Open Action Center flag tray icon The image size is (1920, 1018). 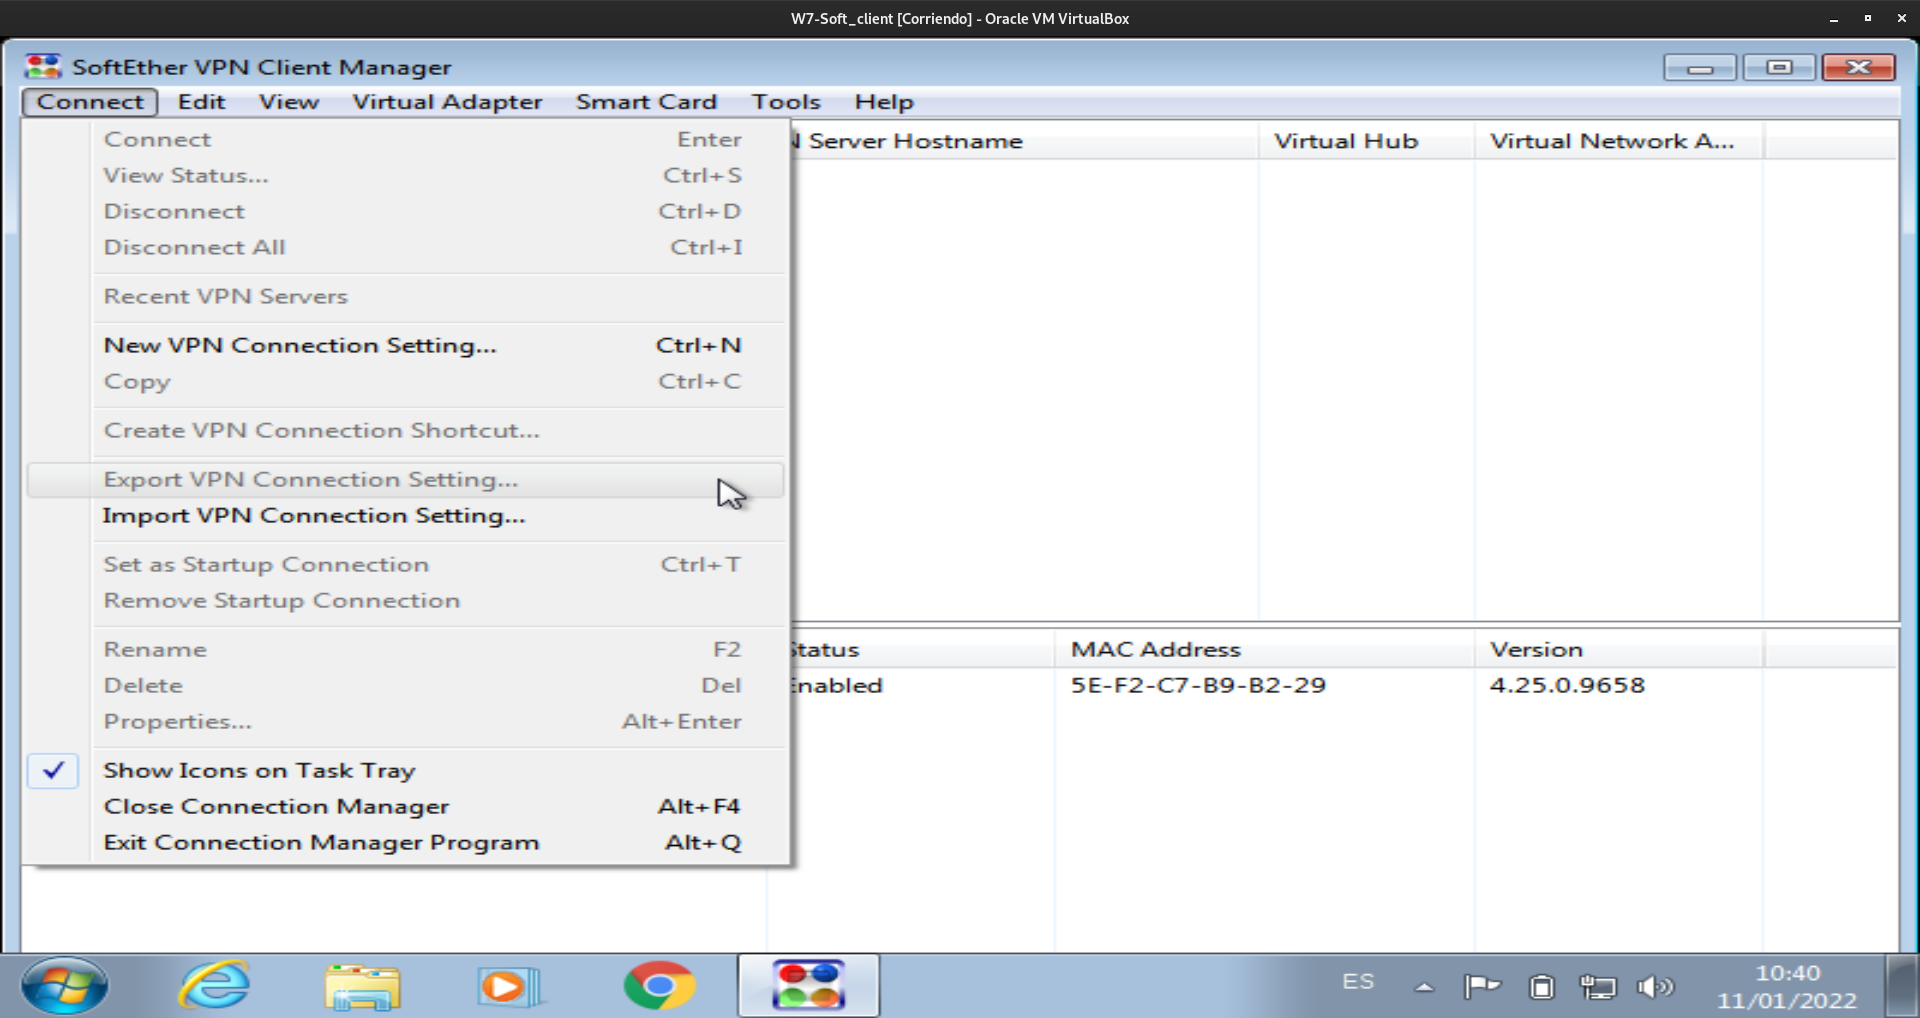1481,987
